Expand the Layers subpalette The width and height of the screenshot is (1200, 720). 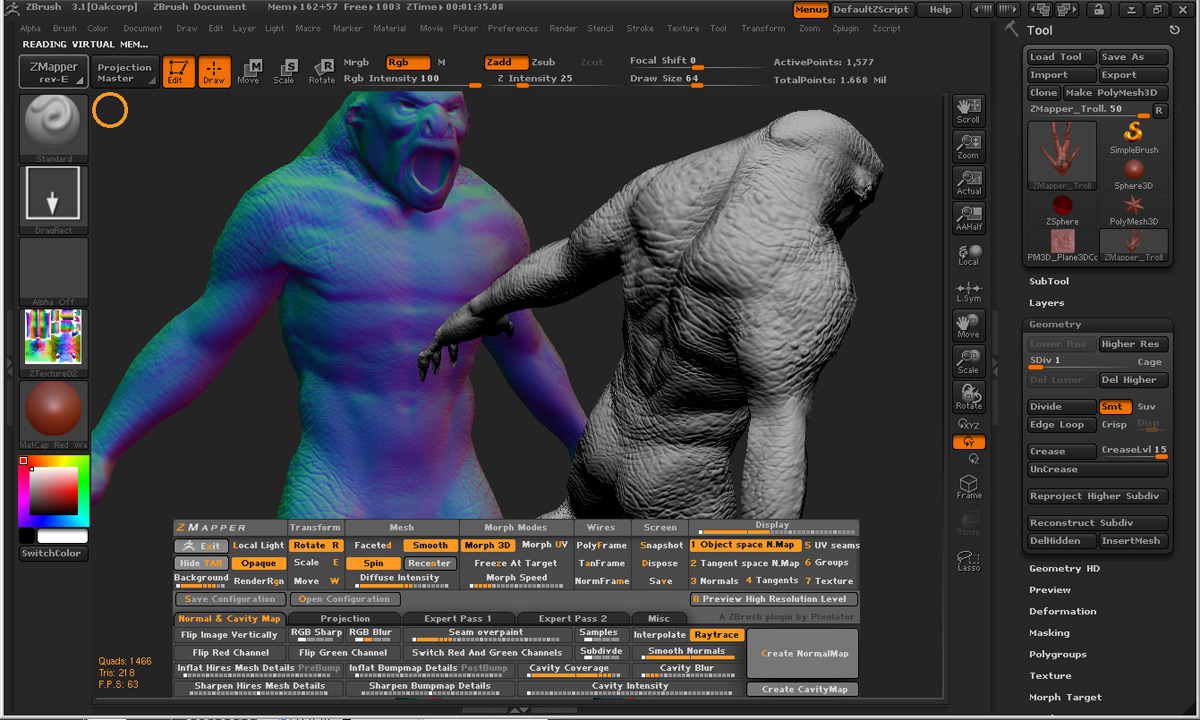tap(1047, 303)
